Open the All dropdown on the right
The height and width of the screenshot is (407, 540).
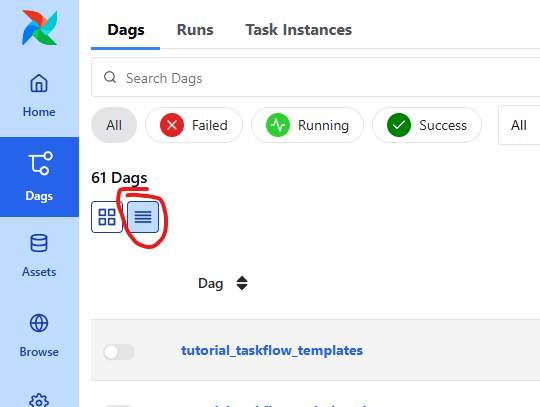click(x=519, y=125)
